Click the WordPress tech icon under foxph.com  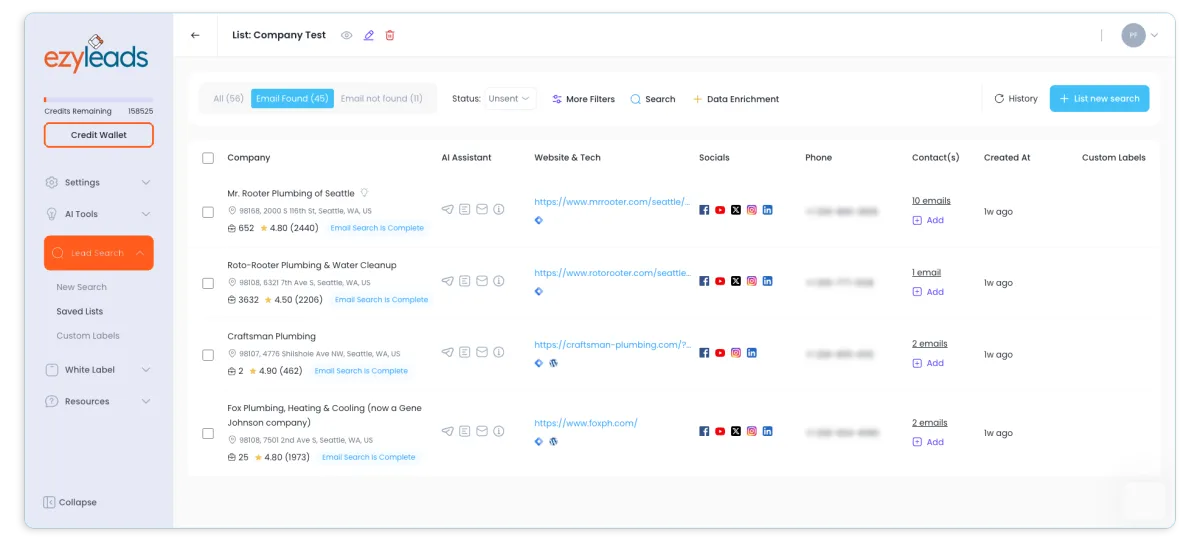coord(553,441)
